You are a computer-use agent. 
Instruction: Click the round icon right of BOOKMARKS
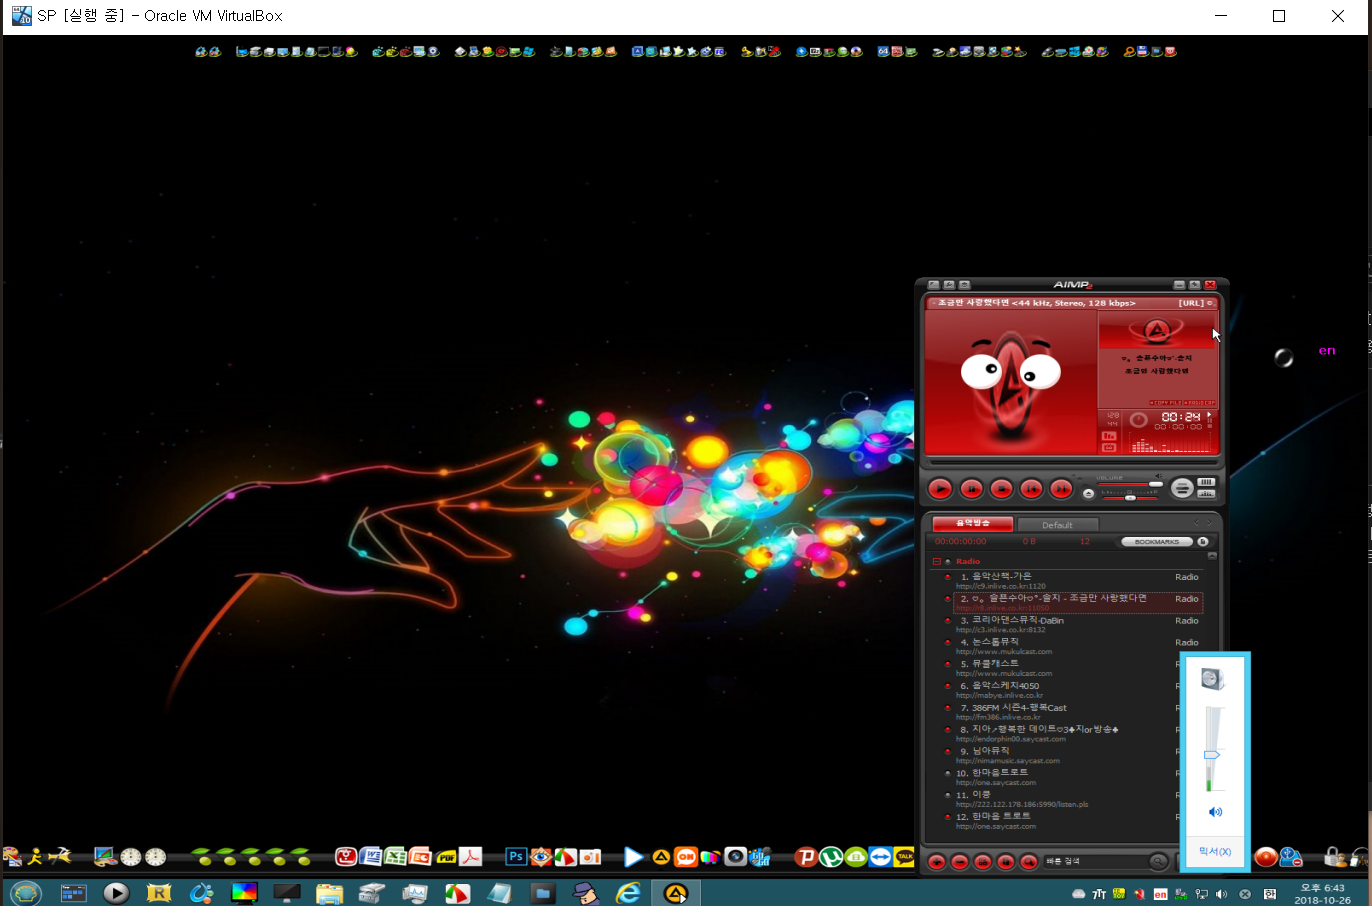point(1203,541)
